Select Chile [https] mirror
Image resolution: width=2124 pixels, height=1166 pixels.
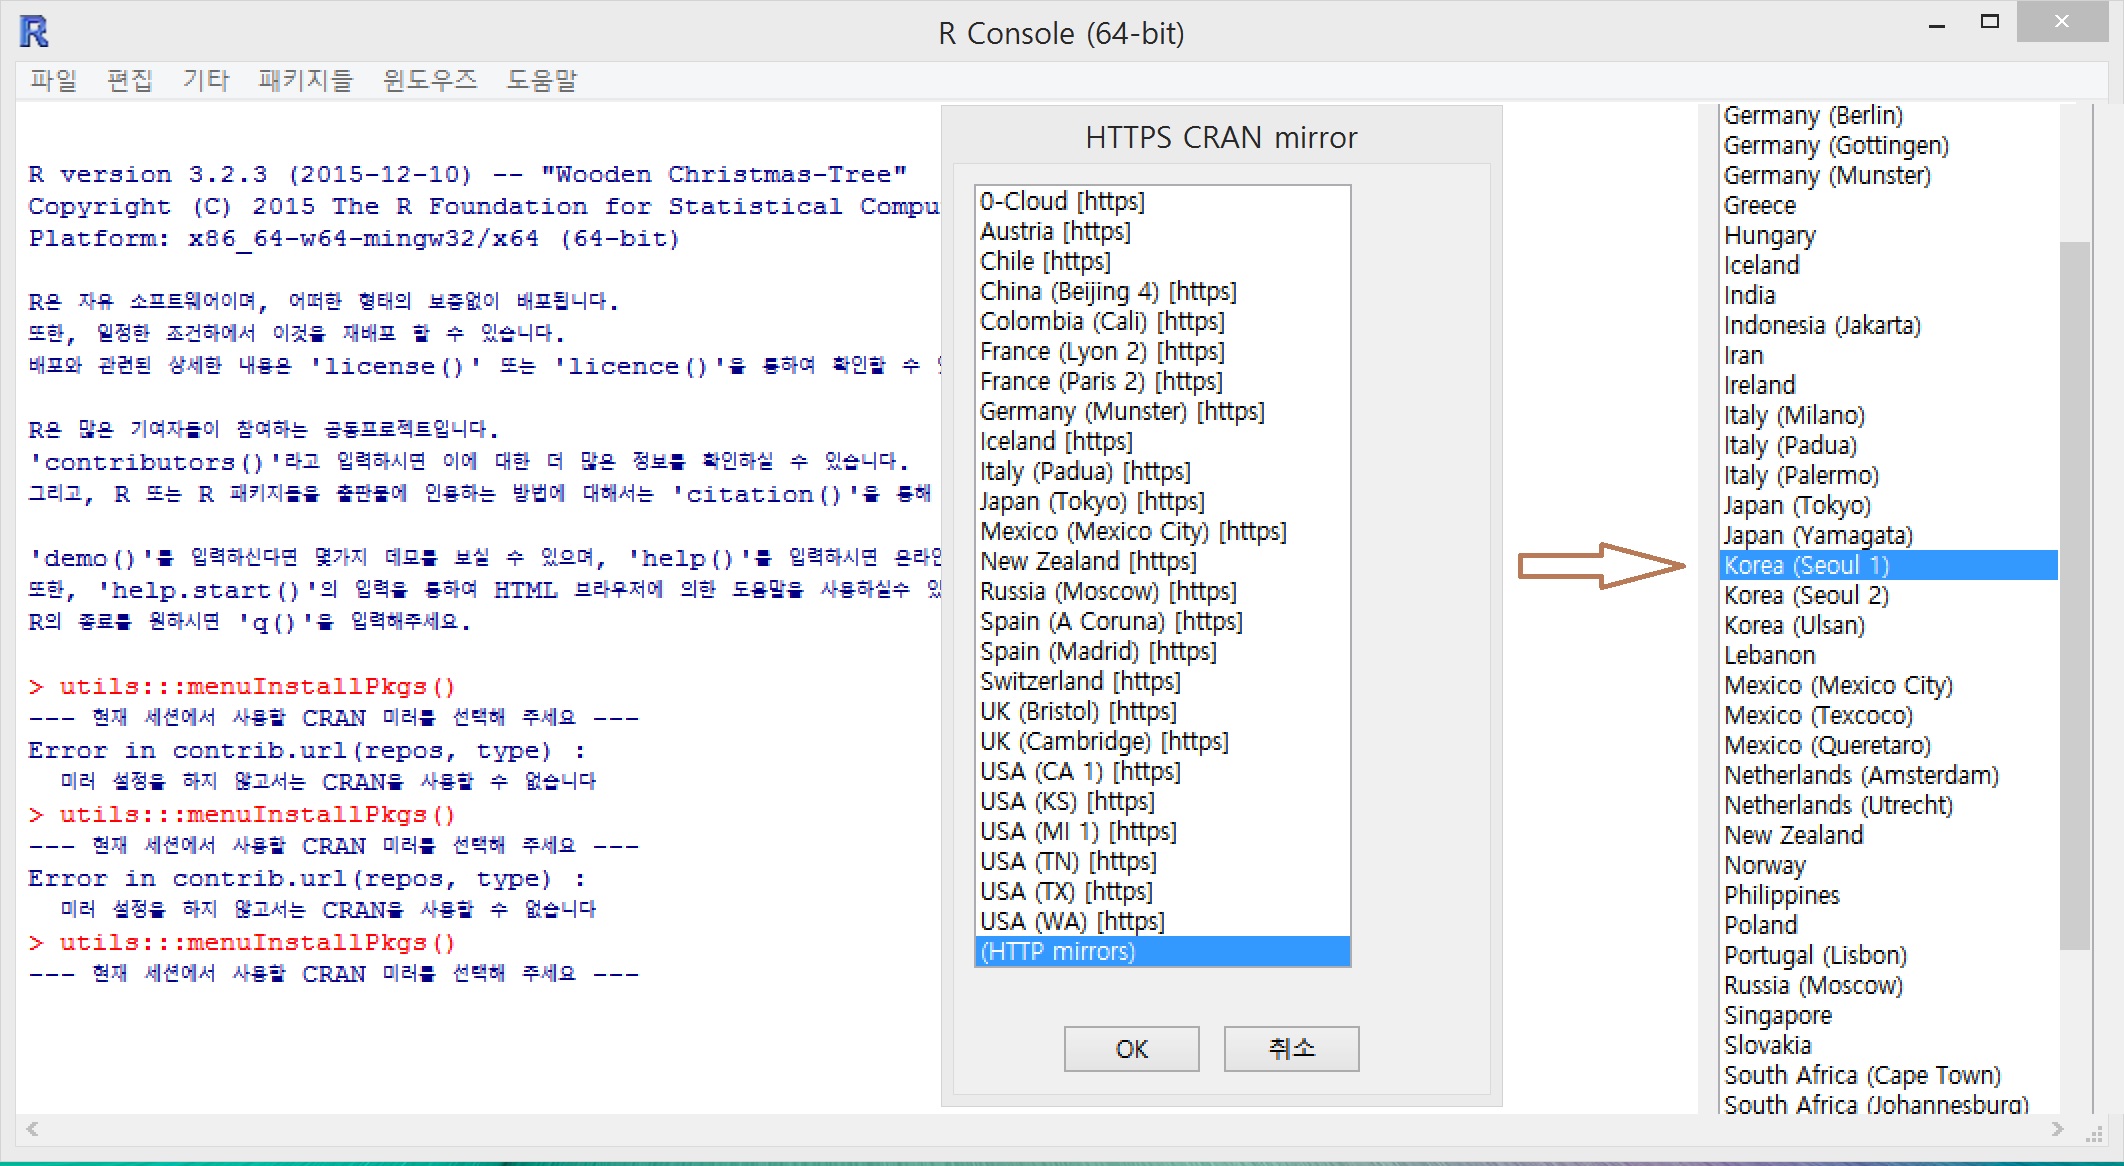pyautogui.click(x=1163, y=261)
